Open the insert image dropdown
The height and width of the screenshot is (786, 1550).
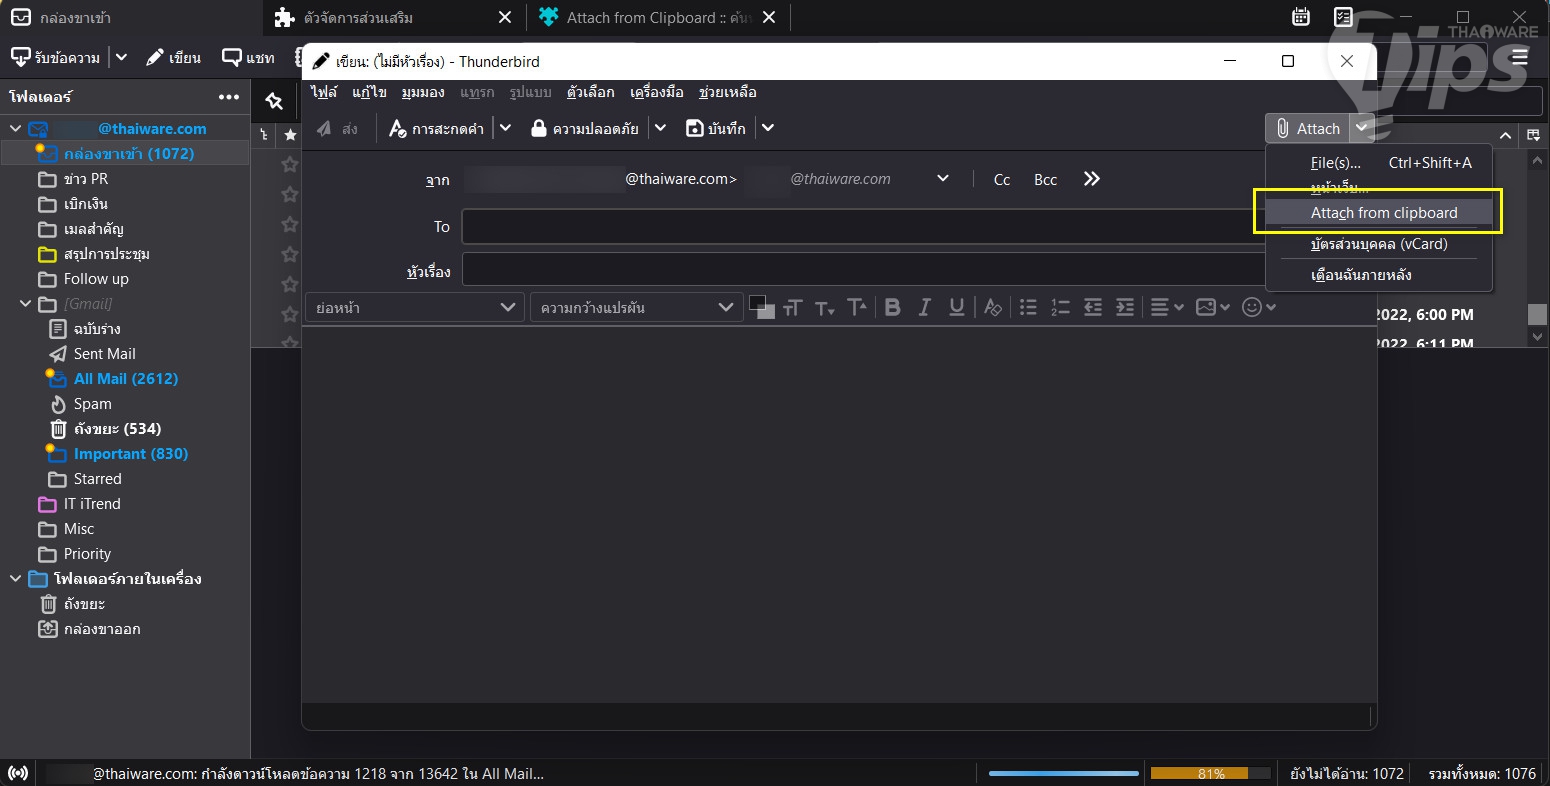1212,308
